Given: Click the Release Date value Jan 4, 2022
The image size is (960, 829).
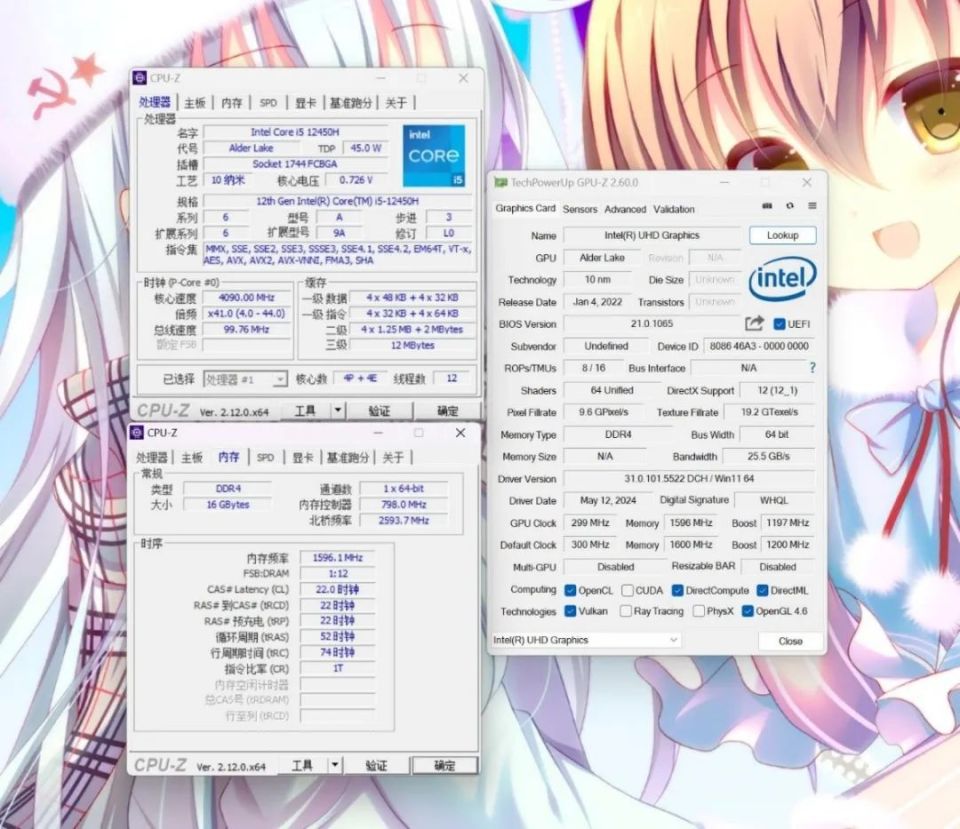Looking at the screenshot, I should (597, 302).
